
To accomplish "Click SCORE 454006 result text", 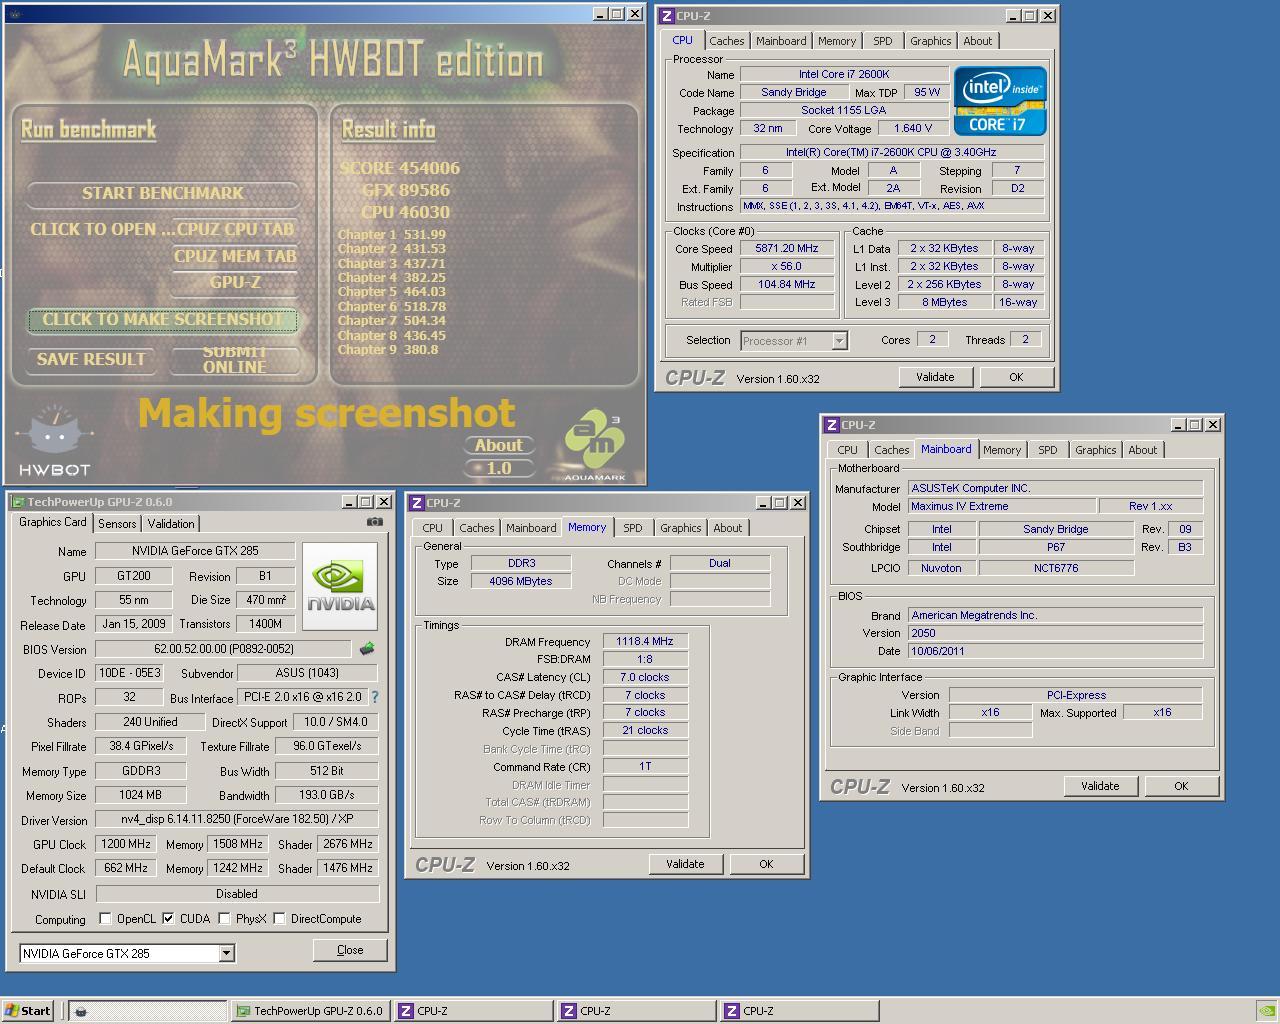I will tap(400, 168).
